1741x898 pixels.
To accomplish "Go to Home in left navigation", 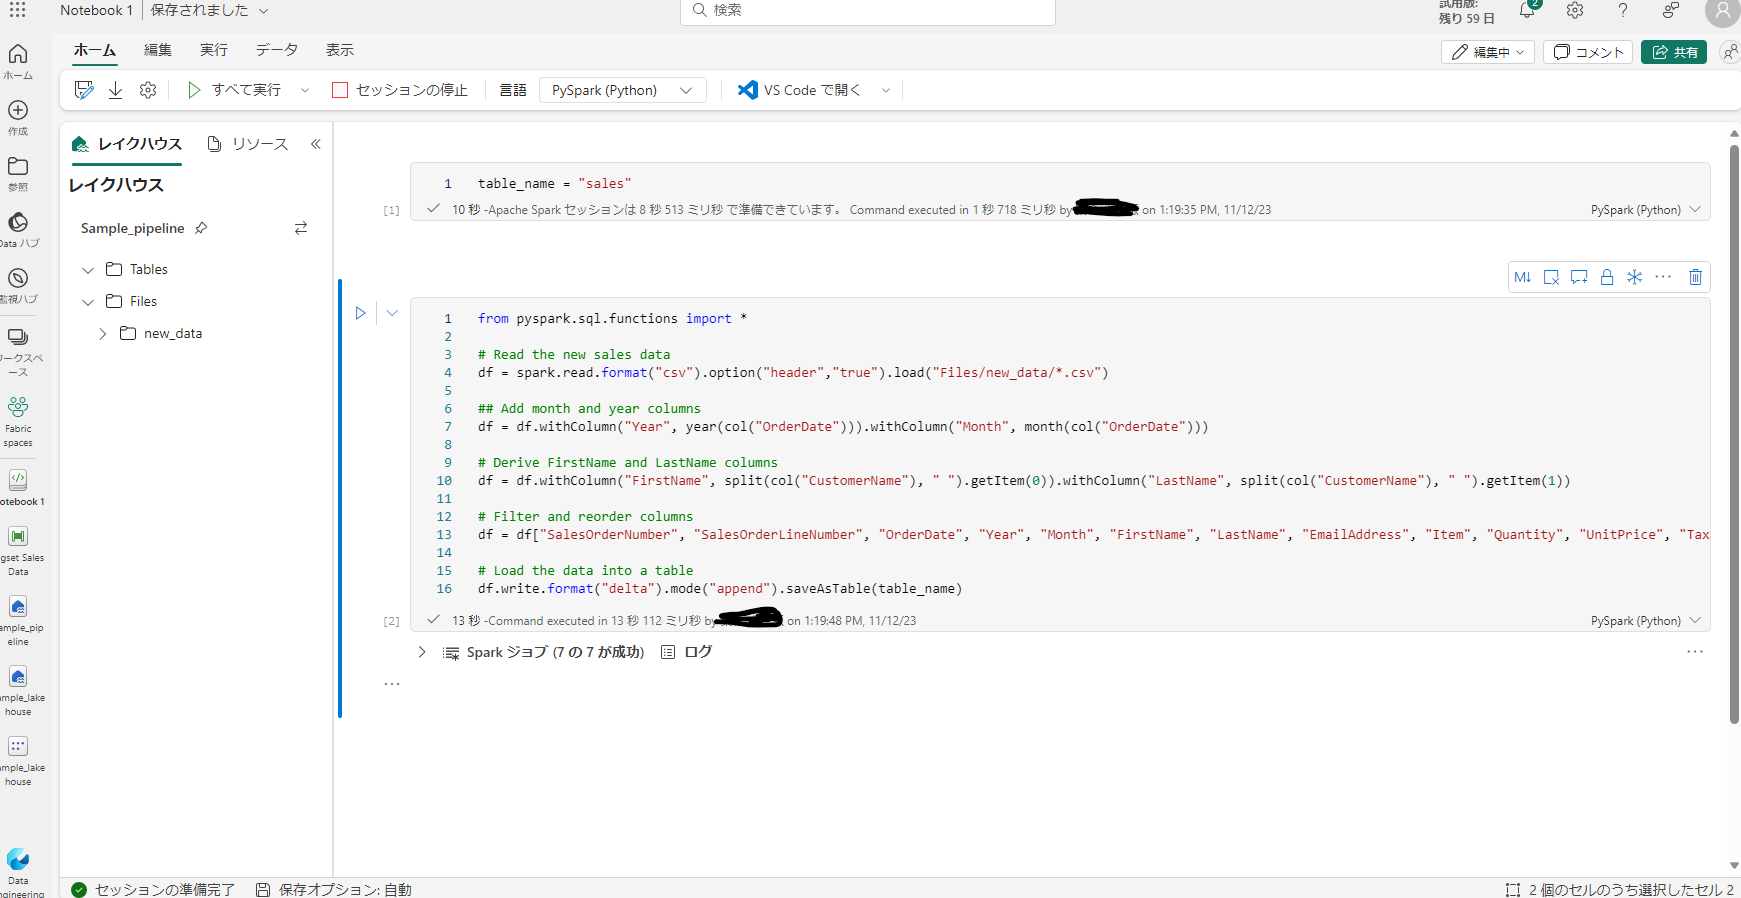I will (18, 61).
